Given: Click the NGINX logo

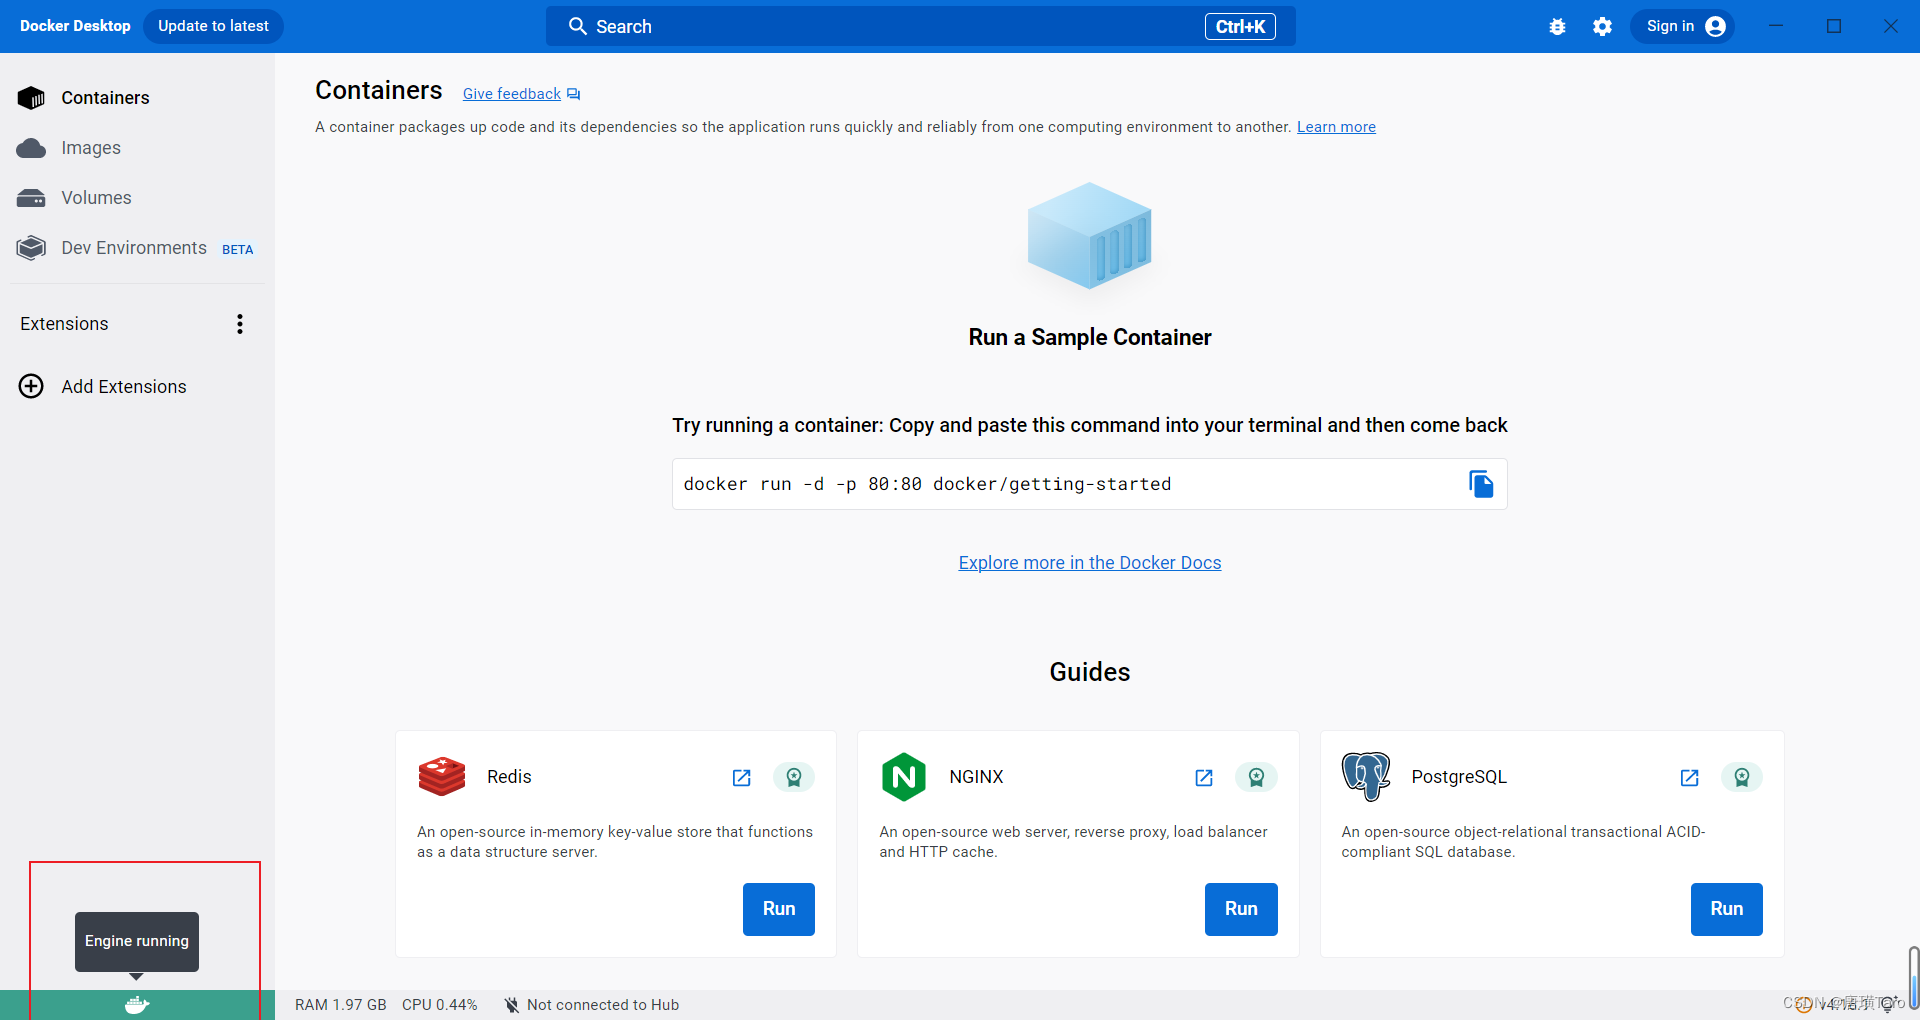Looking at the screenshot, I should point(904,777).
